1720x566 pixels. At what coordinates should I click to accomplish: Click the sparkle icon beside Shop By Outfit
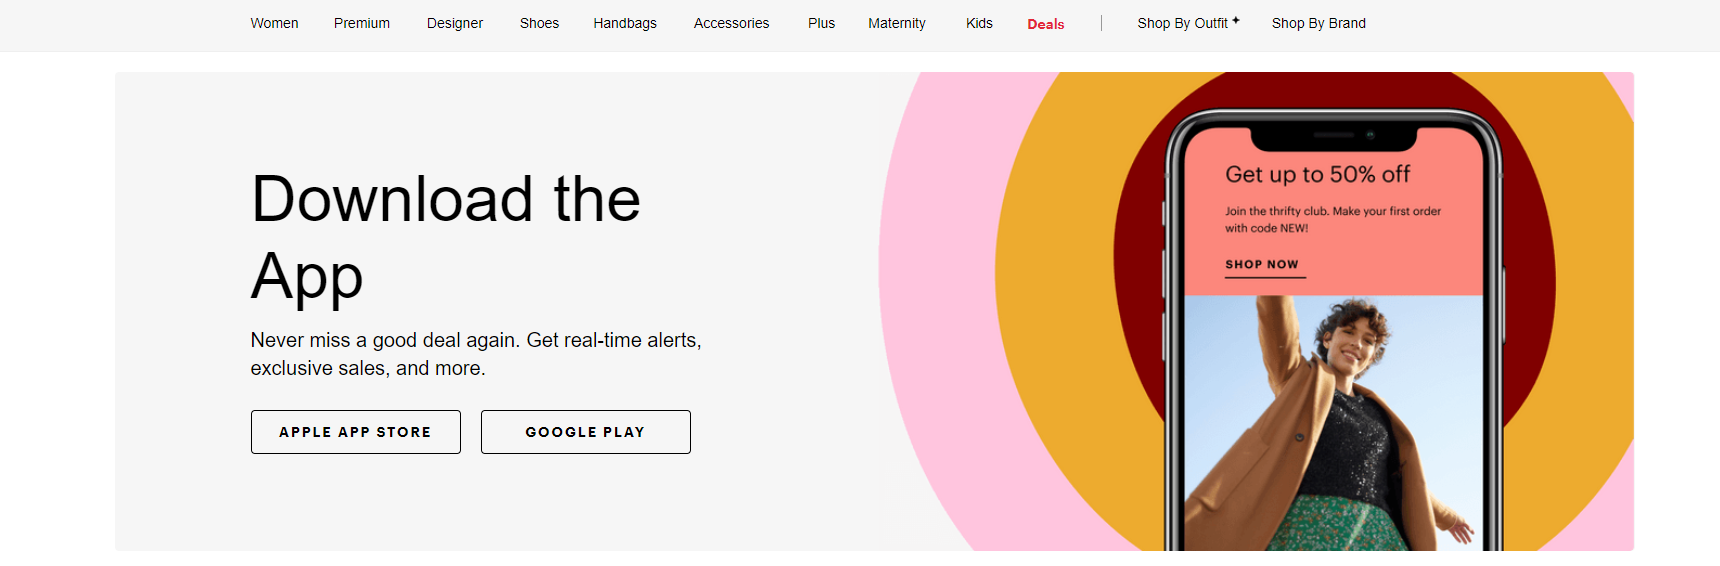point(1236,20)
